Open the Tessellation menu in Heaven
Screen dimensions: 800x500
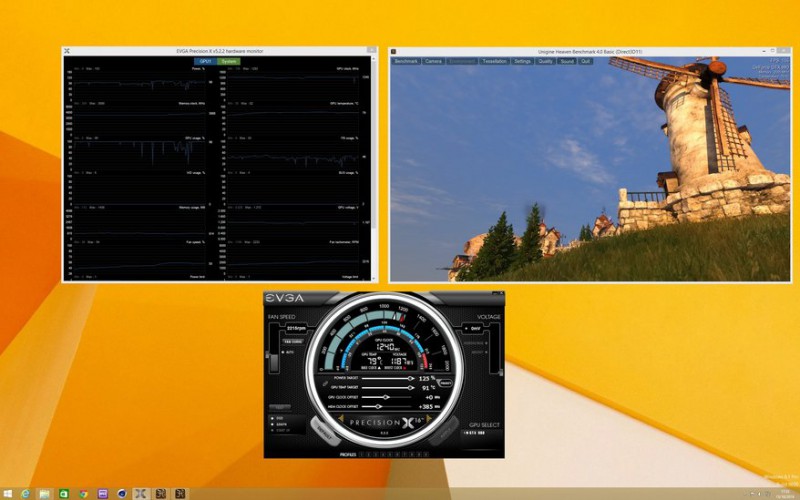coord(494,61)
